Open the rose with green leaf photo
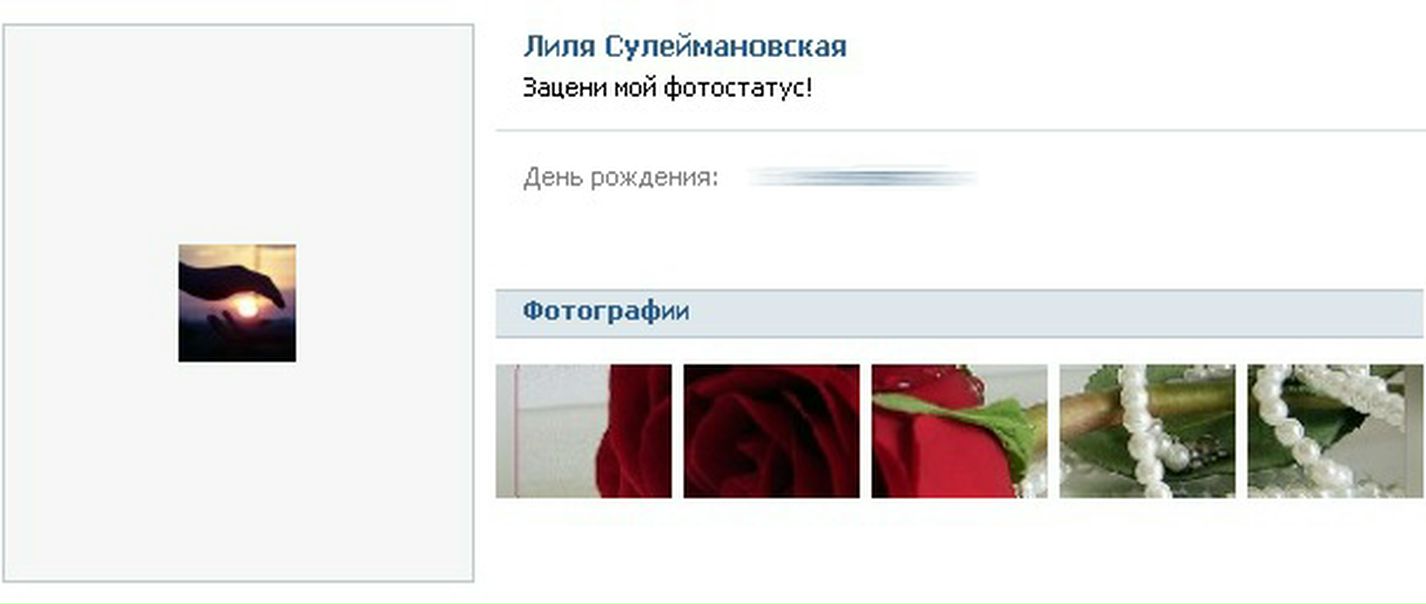The width and height of the screenshot is (1426, 604). pos(959,431)
